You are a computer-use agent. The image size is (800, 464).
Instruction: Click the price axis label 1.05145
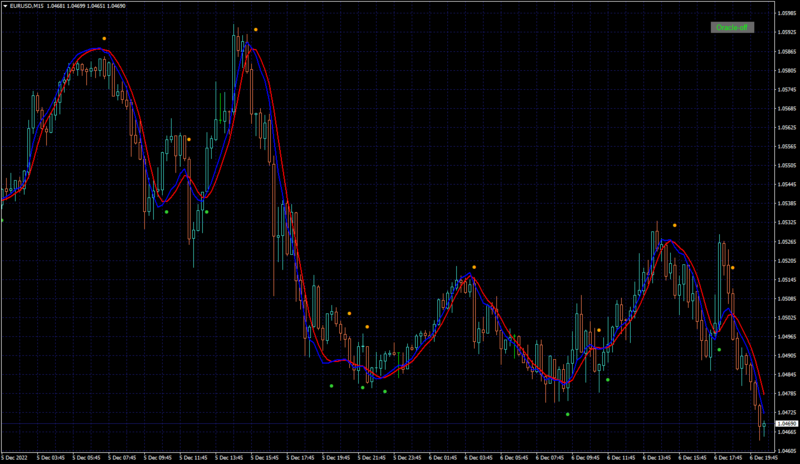(x=786, y=280)
